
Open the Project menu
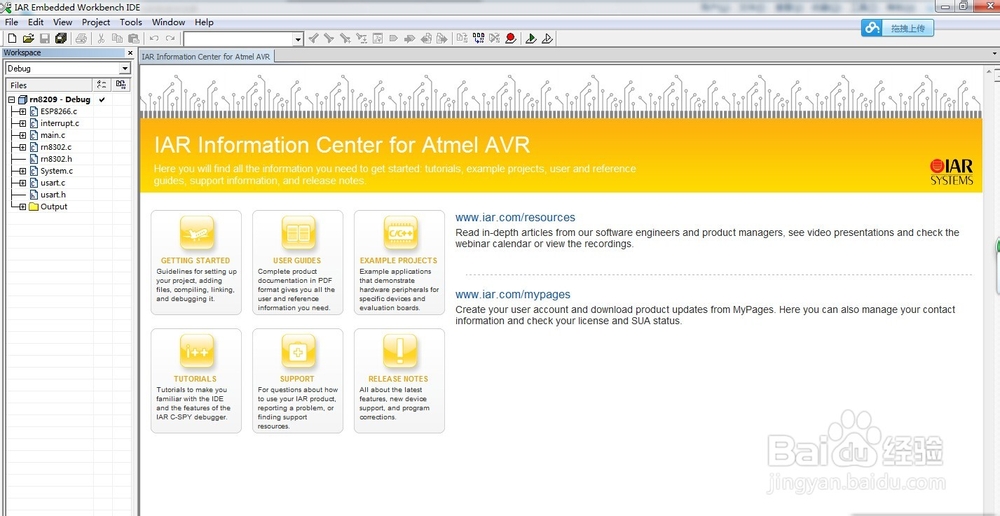click(x=96, y=22)
